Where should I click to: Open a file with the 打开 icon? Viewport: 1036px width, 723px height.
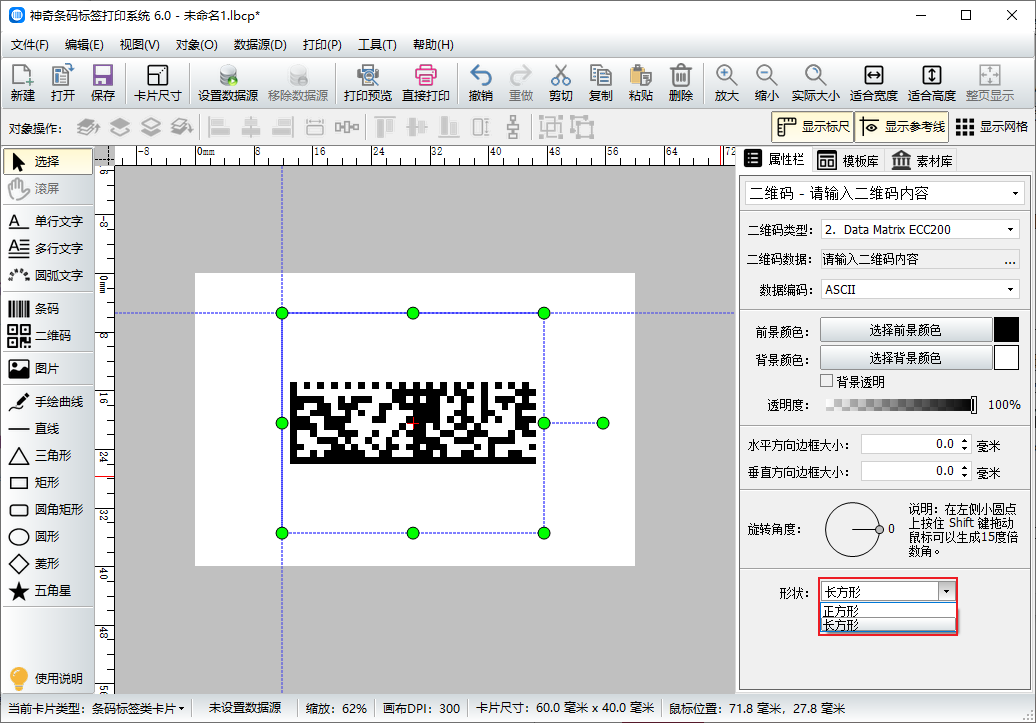click(x=63, y=83)
